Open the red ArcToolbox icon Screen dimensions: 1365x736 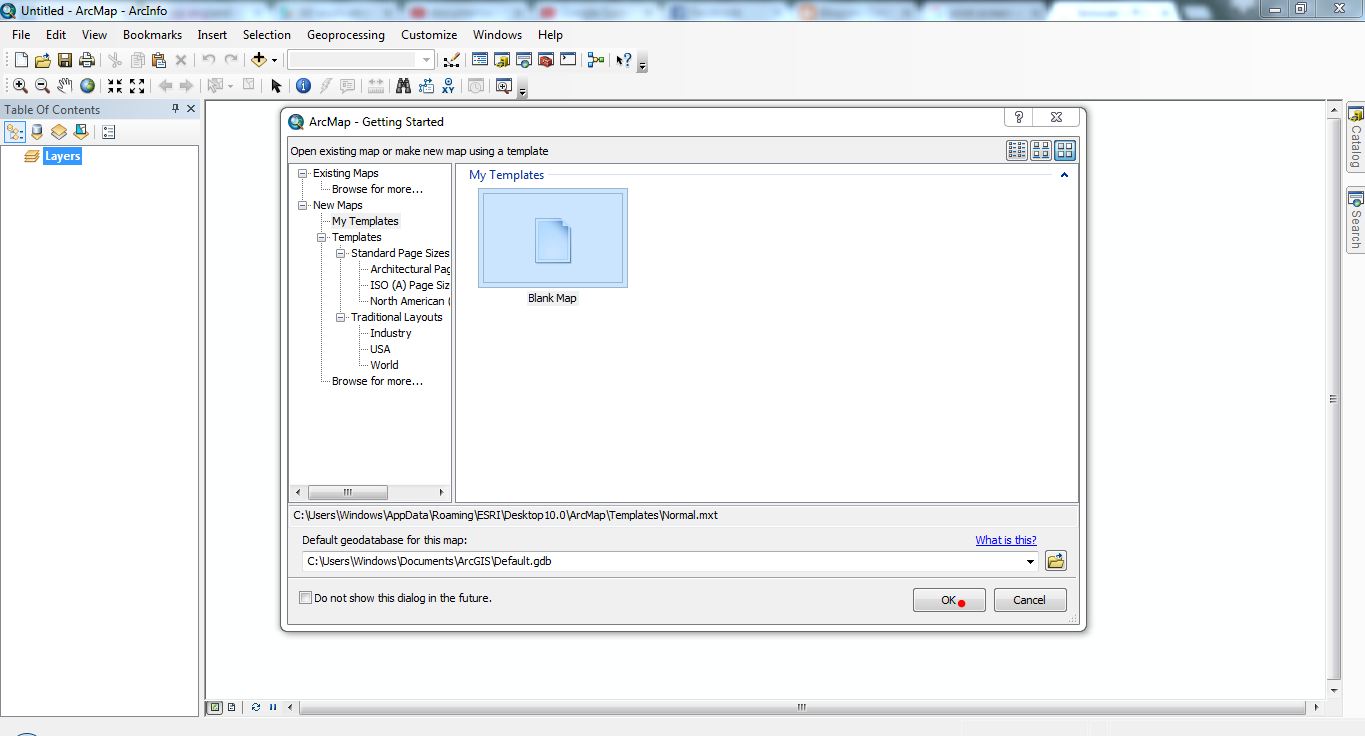pyautogui.click(x=546, y=60)
